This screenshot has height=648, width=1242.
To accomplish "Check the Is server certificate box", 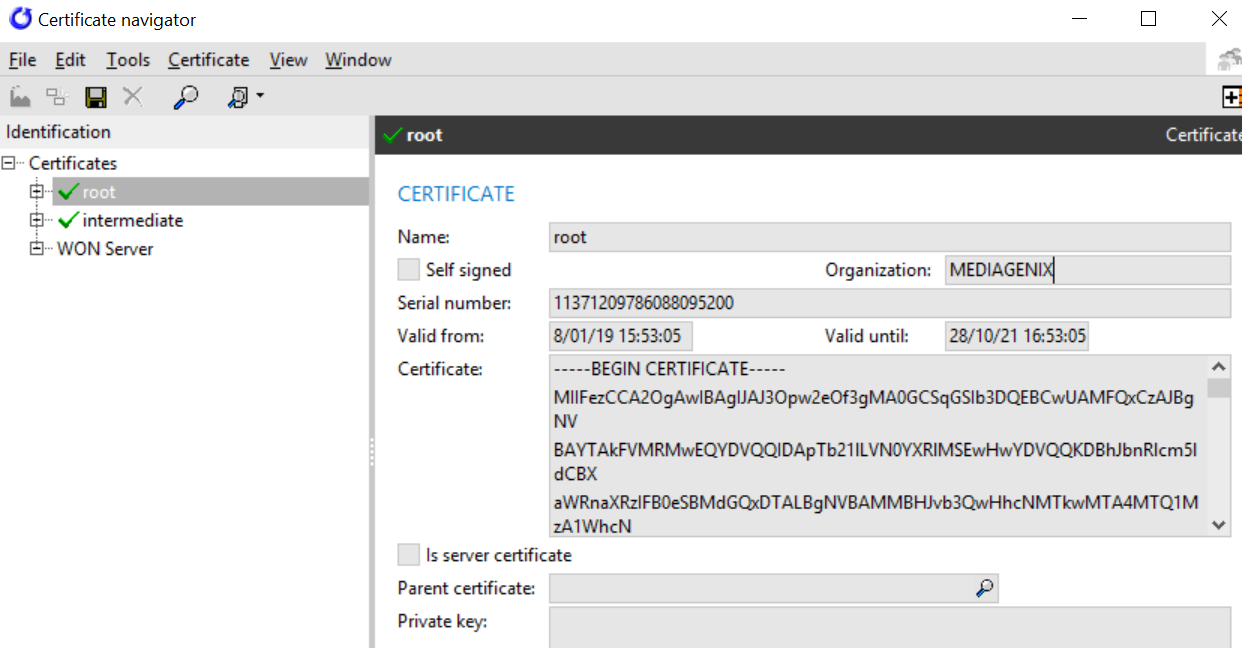I will (408, 554).
